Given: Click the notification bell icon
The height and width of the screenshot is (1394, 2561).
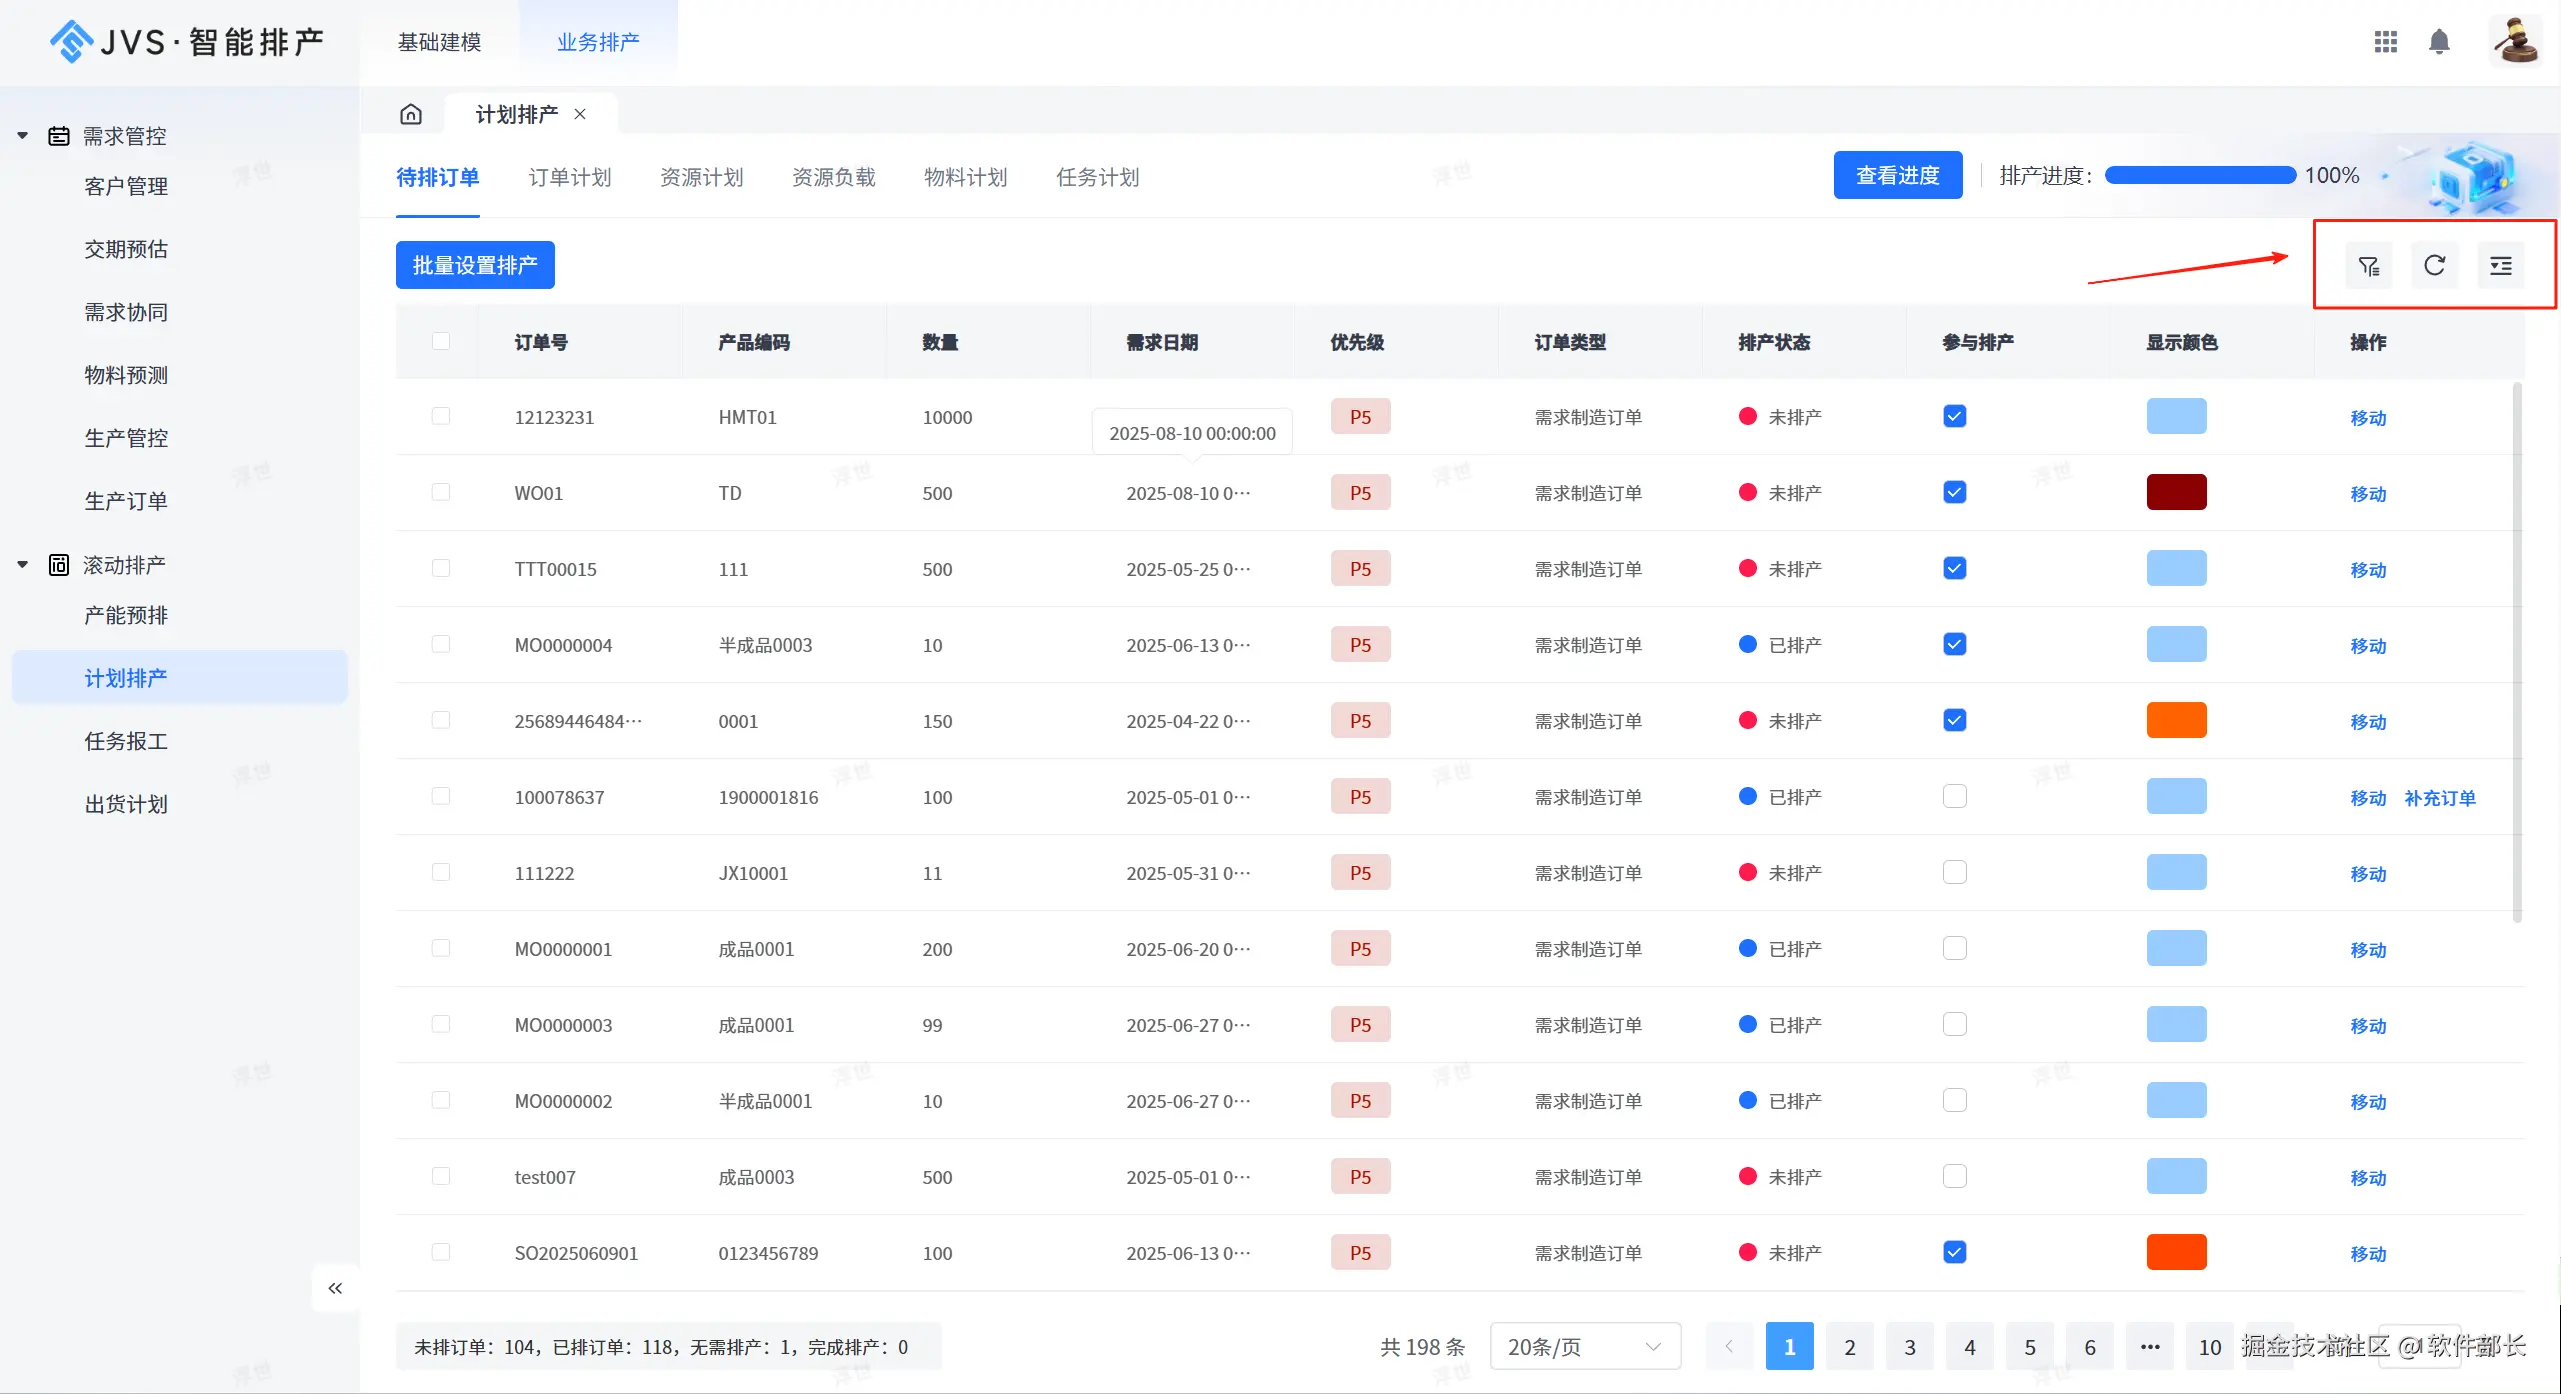Looking at the screenshot, I should pos(2439,42).
